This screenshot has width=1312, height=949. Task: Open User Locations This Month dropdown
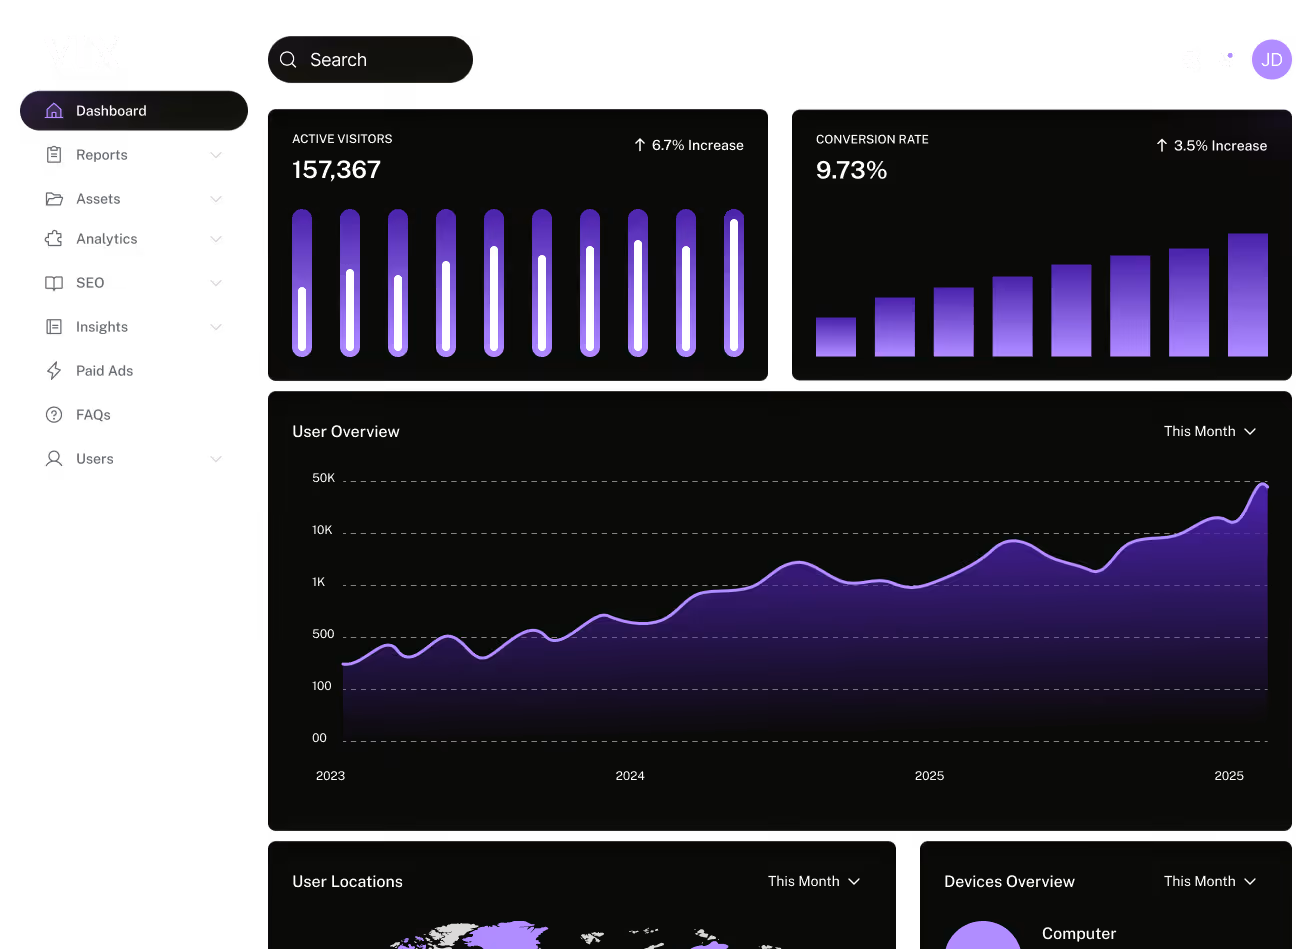pos(814,881)
